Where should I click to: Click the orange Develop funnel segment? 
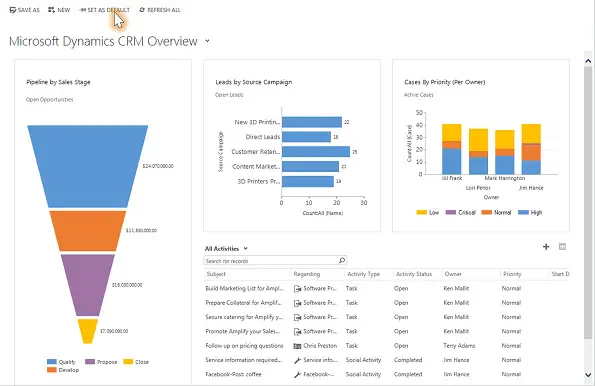(x=88, y=231)
